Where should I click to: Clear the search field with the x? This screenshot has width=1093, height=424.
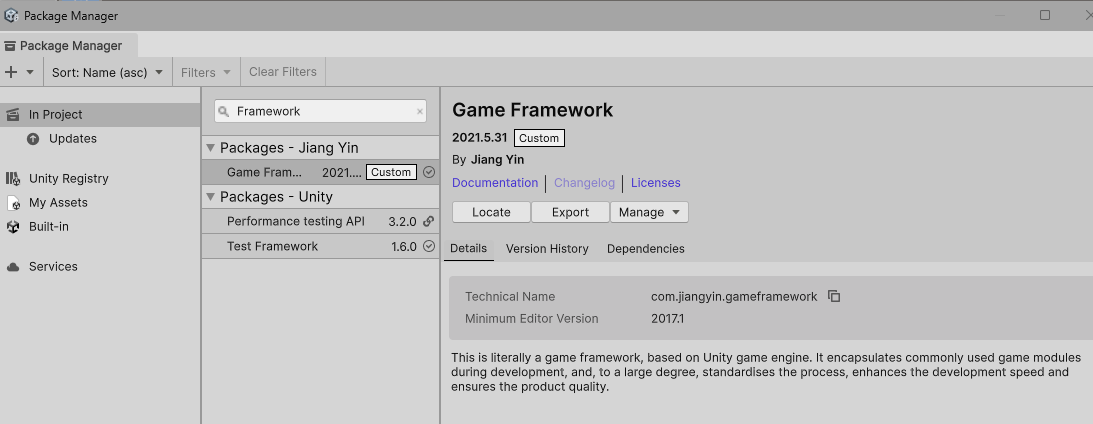(420, 111)
